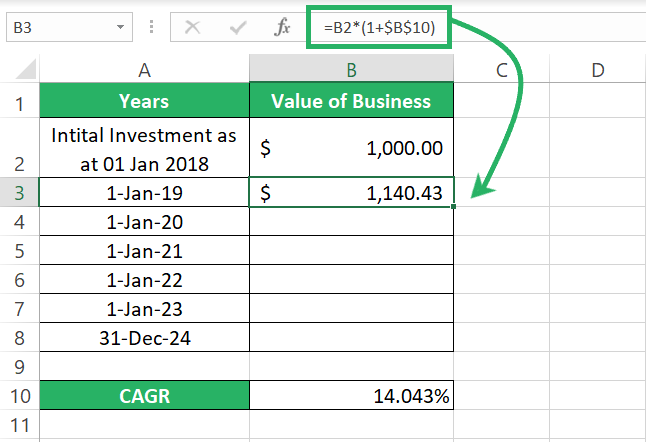Click the Select All corner triangle
This screenshot has width=646, height=442.
26,69
